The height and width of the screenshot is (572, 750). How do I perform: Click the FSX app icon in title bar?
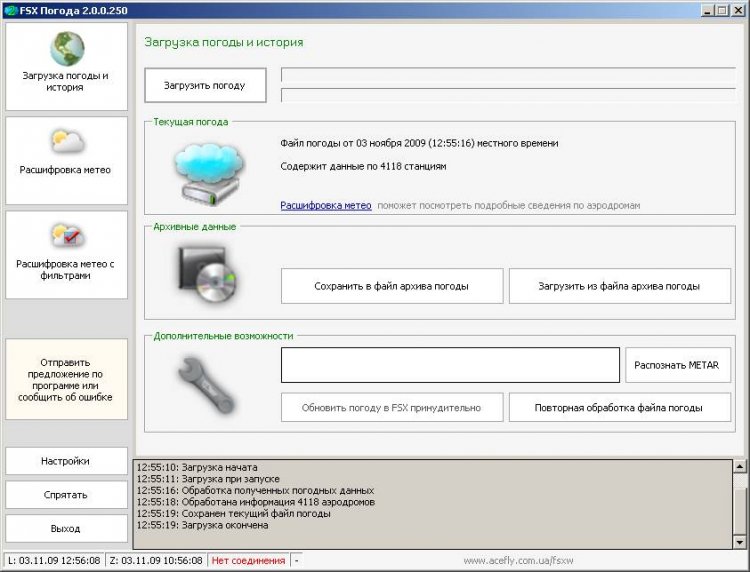[10, 9]
